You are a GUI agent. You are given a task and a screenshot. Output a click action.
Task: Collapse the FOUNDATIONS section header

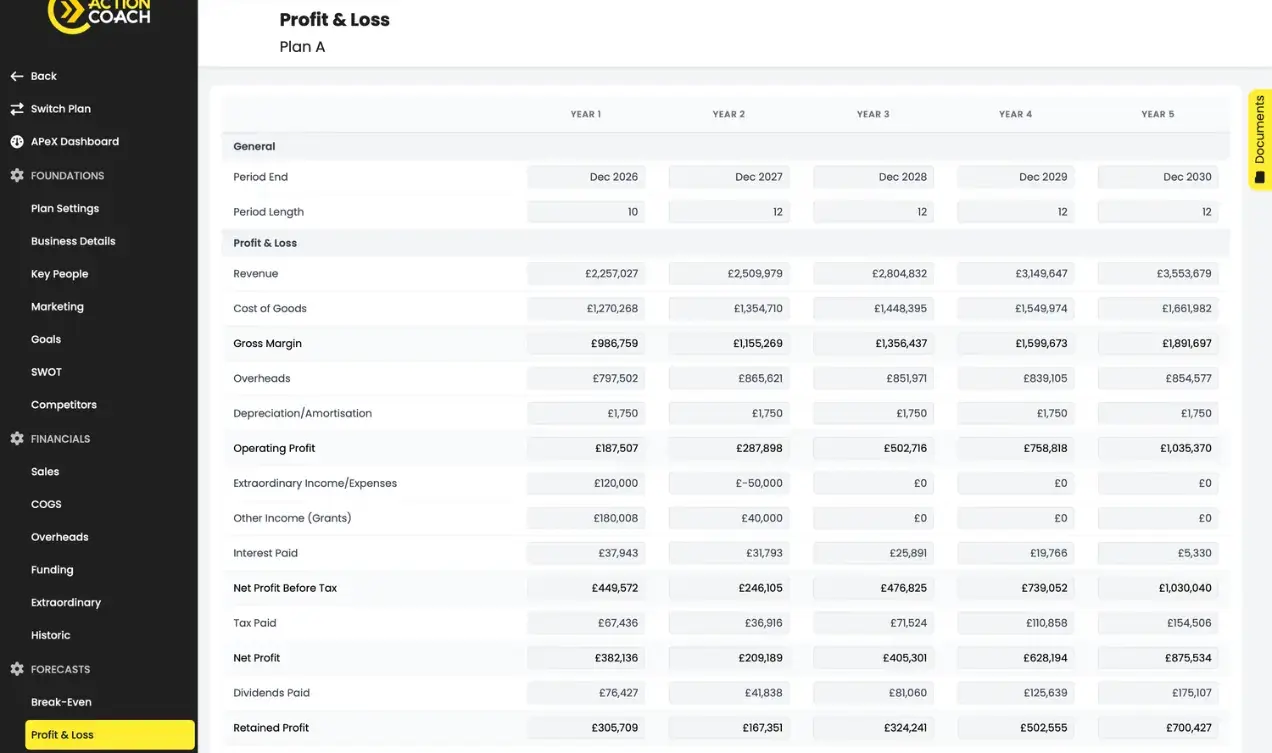67,176
